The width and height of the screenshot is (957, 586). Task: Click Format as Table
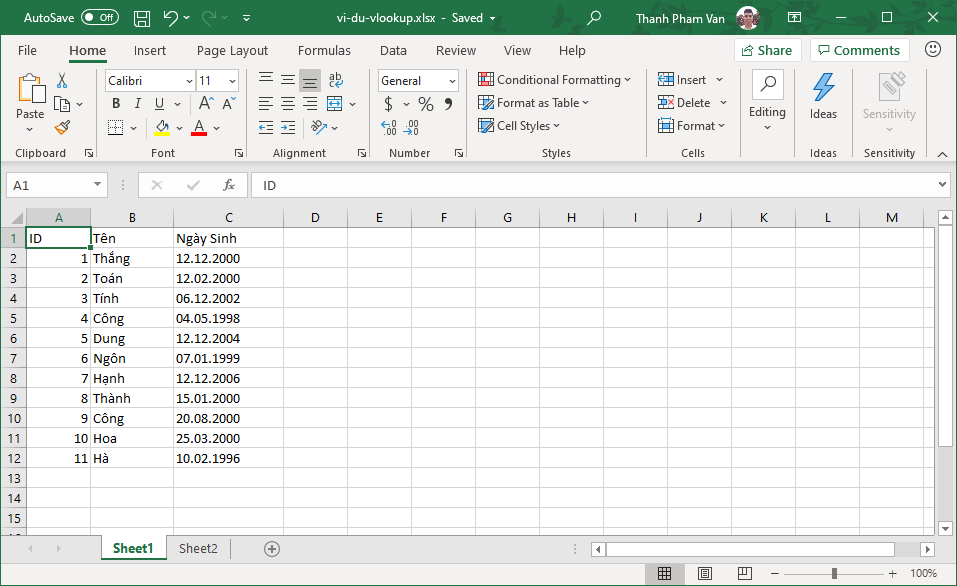pyautogui.click(x=533, y=103)
